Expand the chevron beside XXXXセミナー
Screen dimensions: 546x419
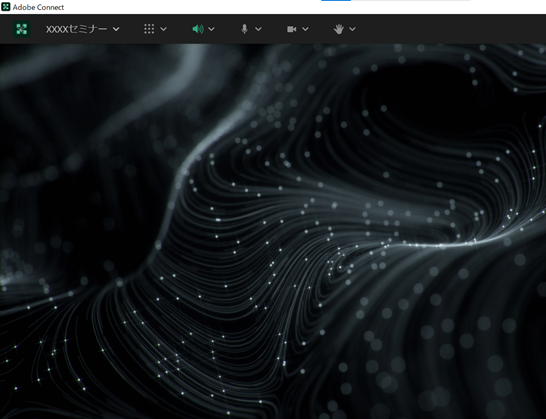click(x=116, y=29)
